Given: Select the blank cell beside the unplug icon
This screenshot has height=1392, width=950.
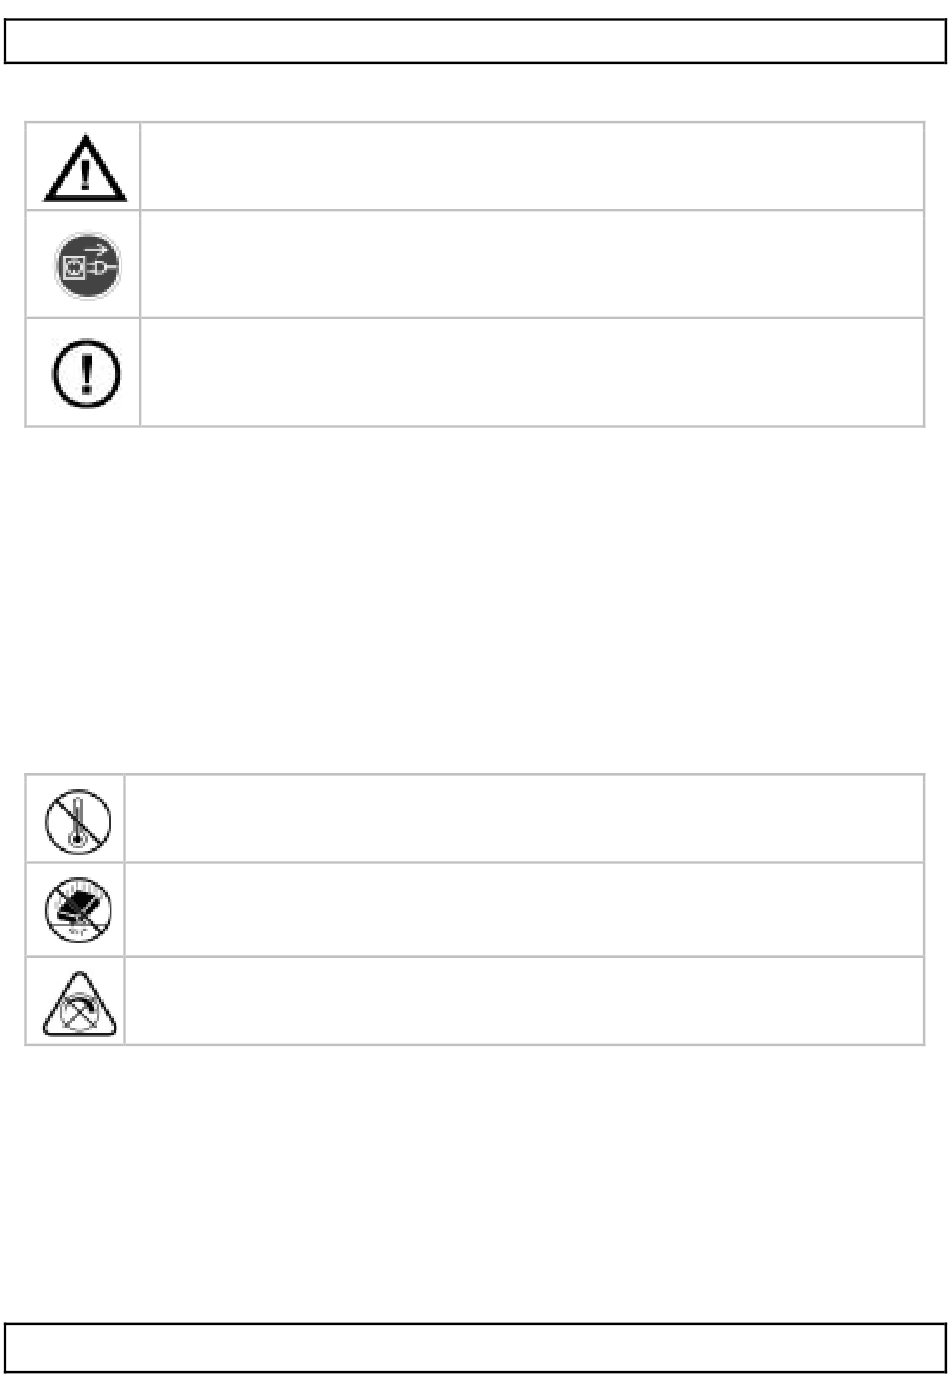Looking at the screenshot, I should 531,264.
